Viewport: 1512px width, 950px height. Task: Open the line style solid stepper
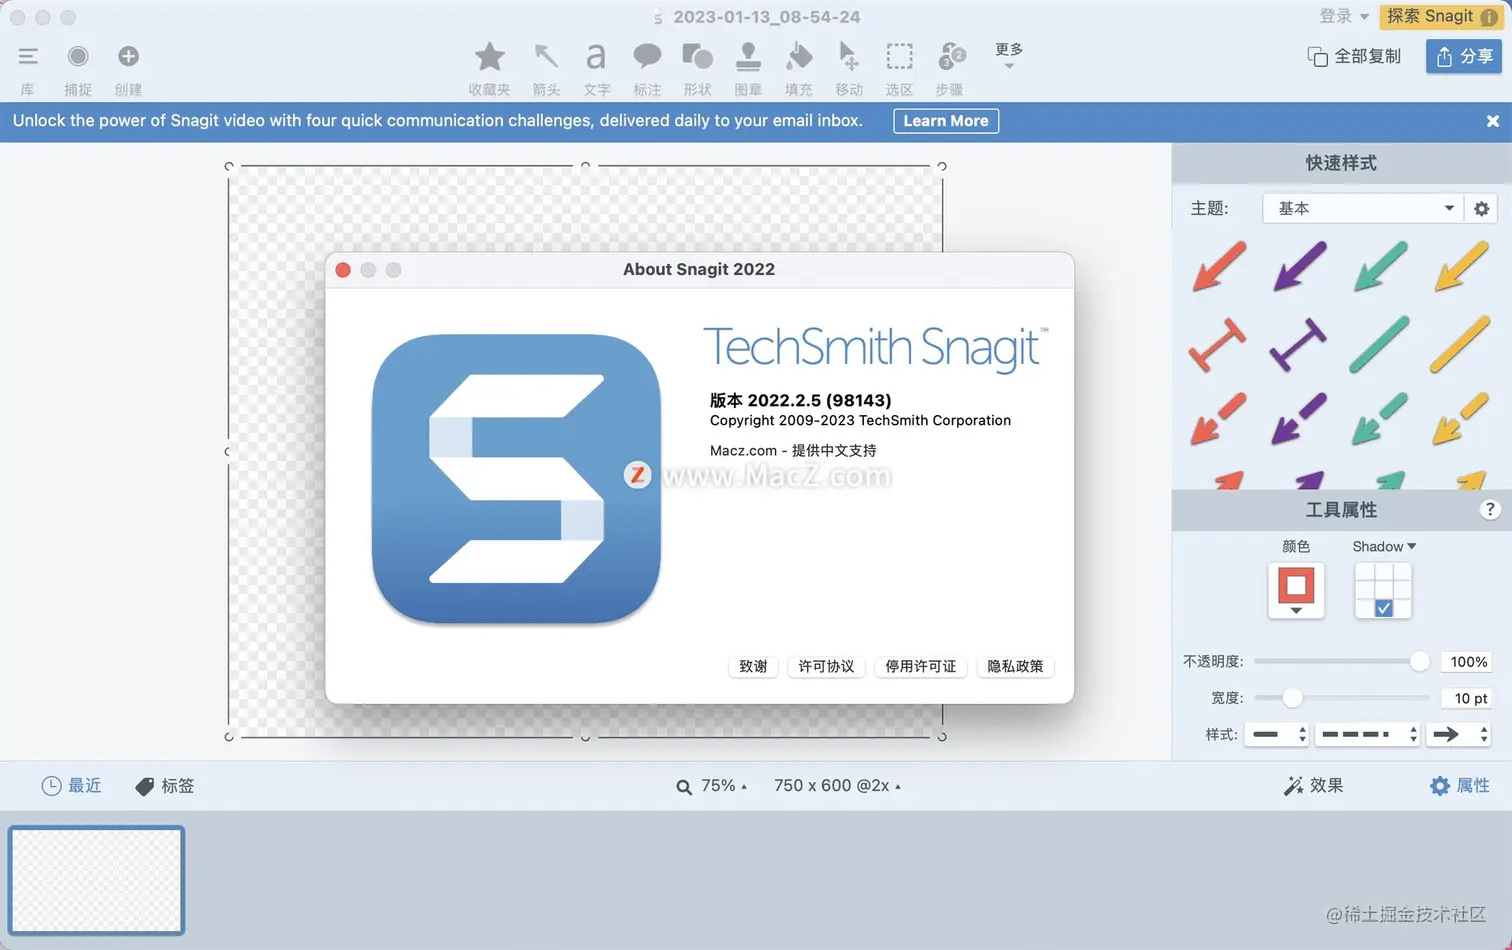[x=1278, y=734]
